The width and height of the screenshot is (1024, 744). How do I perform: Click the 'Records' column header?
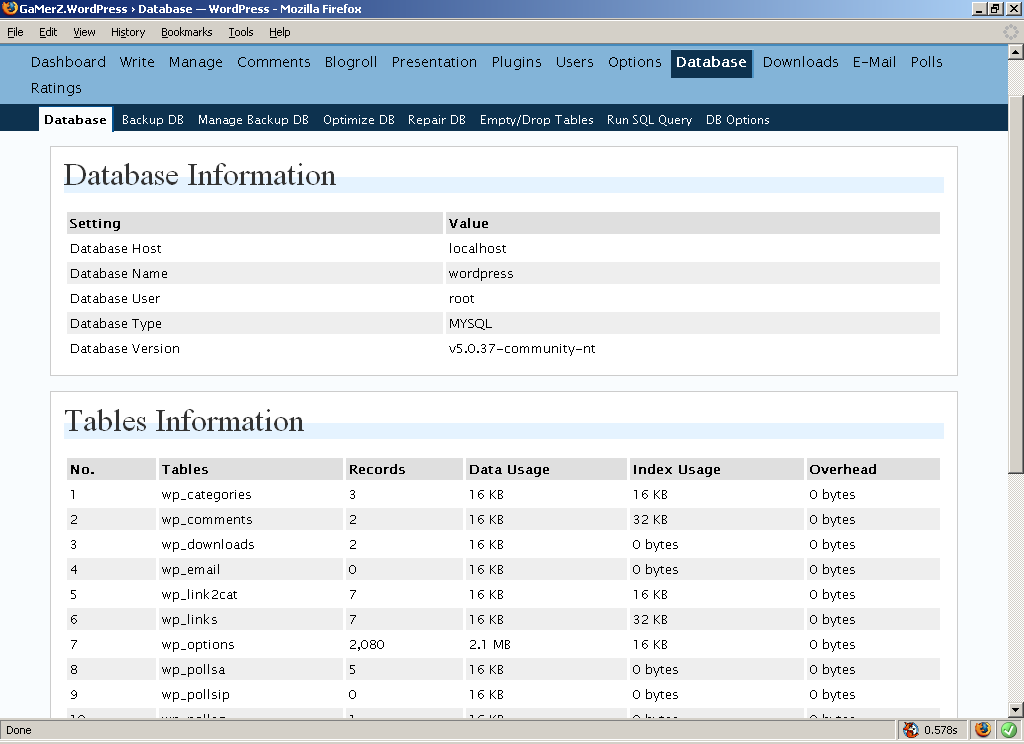tap(377, 470)
